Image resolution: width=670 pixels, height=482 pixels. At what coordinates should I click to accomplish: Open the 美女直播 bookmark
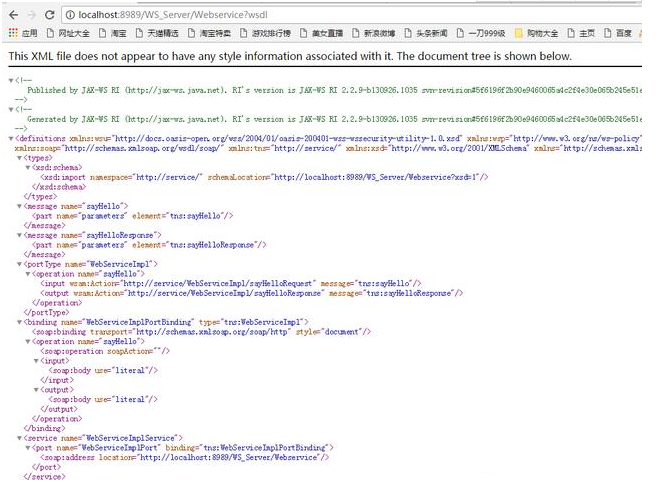321,33
